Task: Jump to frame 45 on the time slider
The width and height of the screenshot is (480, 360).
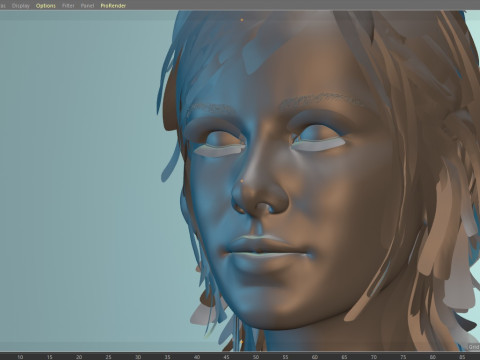Action: 226,357
